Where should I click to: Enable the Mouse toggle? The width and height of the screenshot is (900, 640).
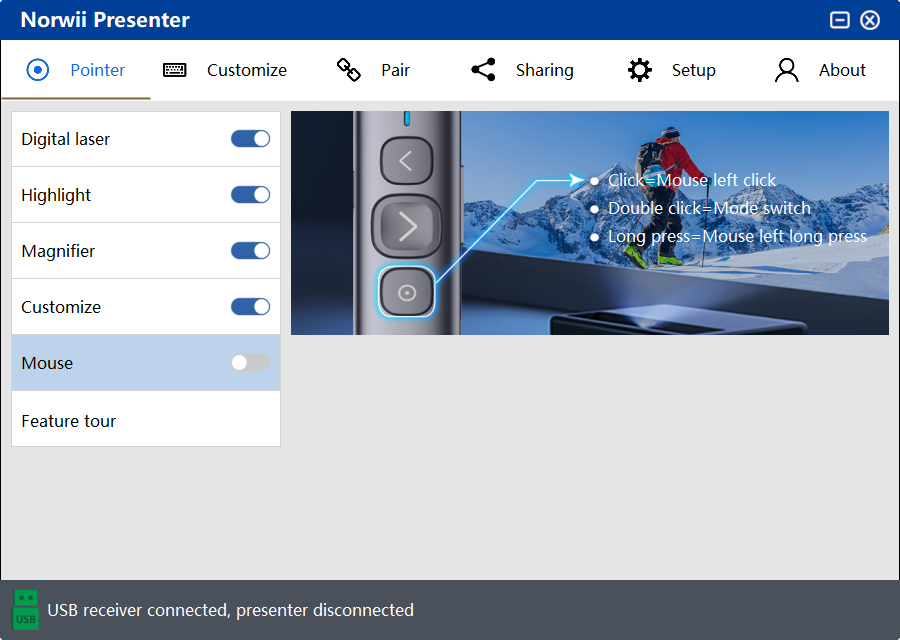pos(250,363)
